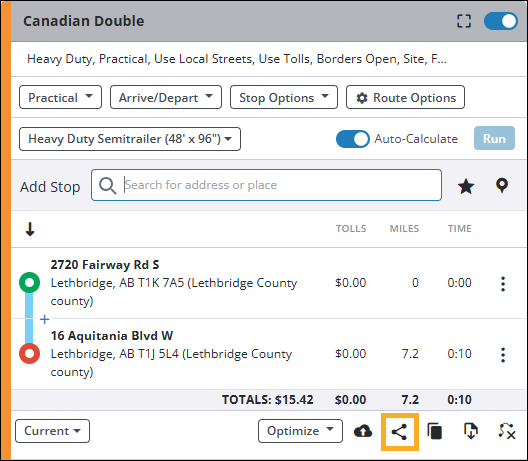
Task: Expand route card with fullscreen icon
Action: [464, 21]
